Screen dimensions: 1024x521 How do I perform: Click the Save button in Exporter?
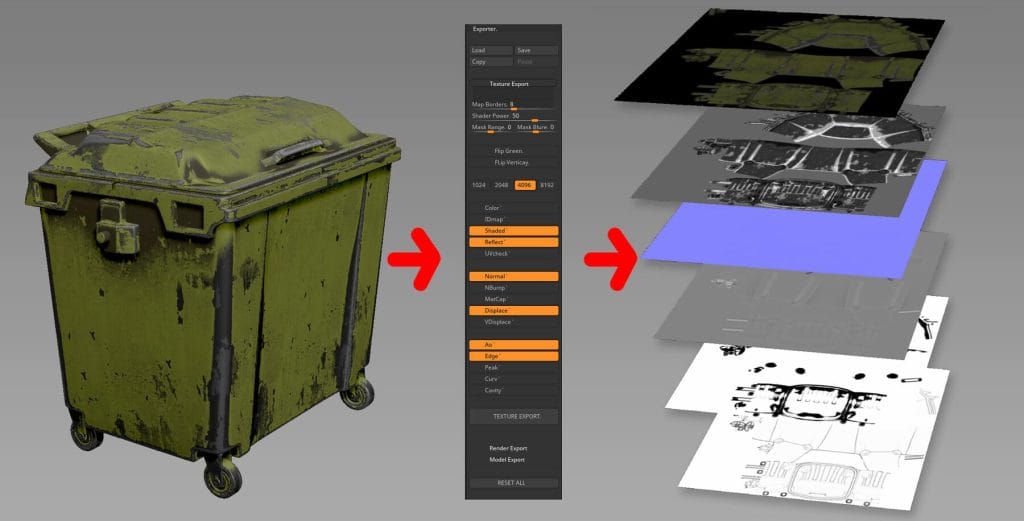(x=536, y=50)
